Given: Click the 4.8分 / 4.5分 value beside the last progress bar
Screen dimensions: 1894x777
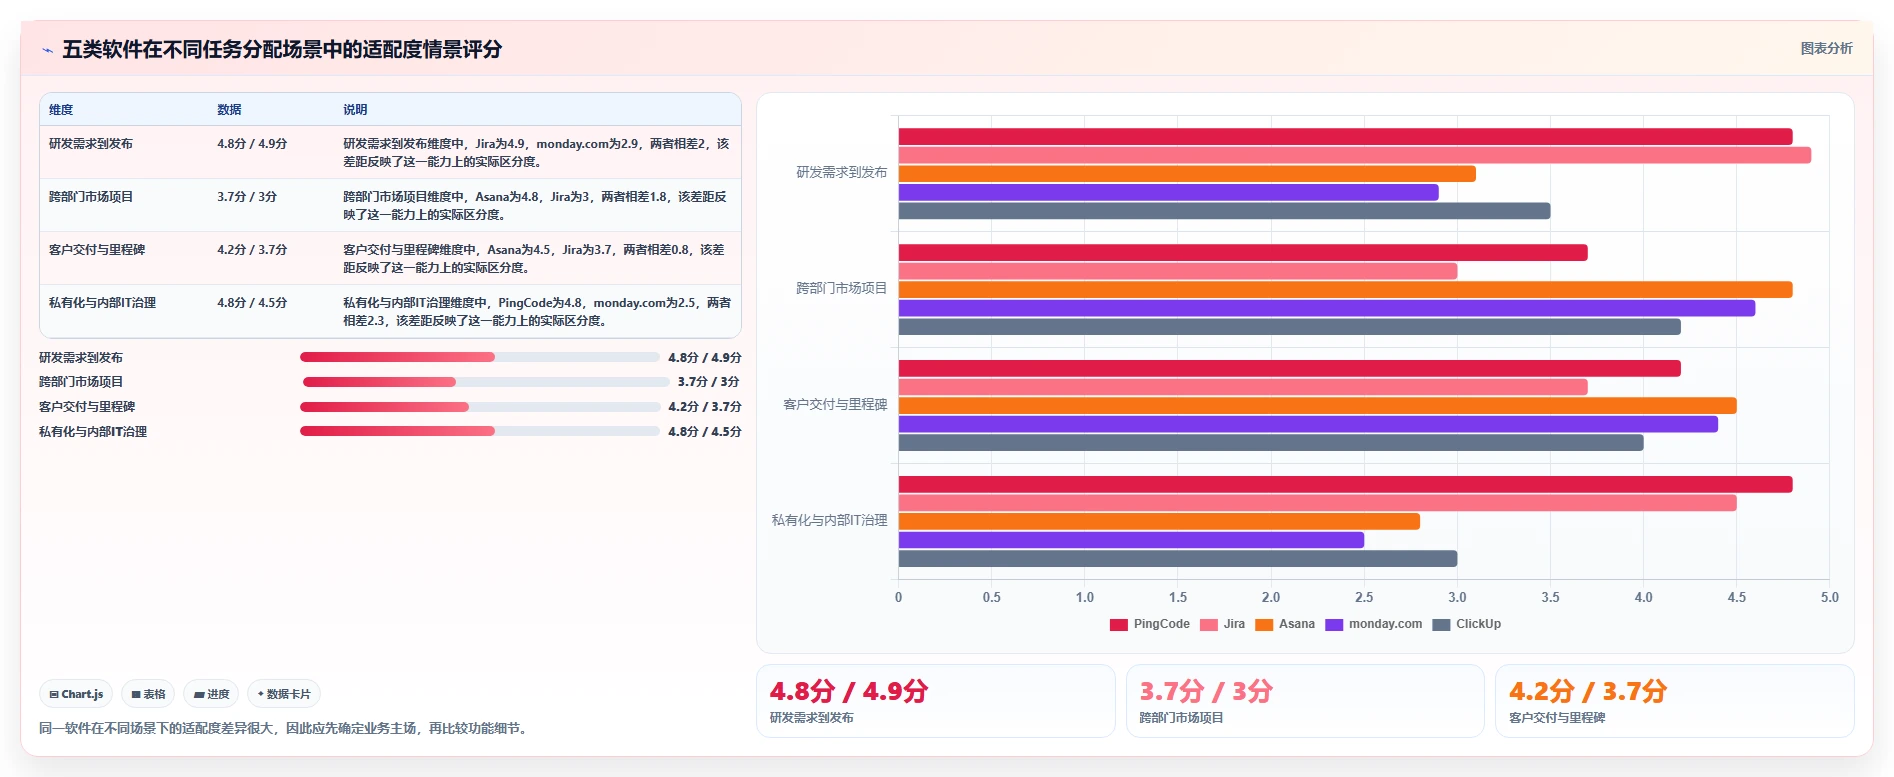Looking at the screenshot, I should pos(705,432).
